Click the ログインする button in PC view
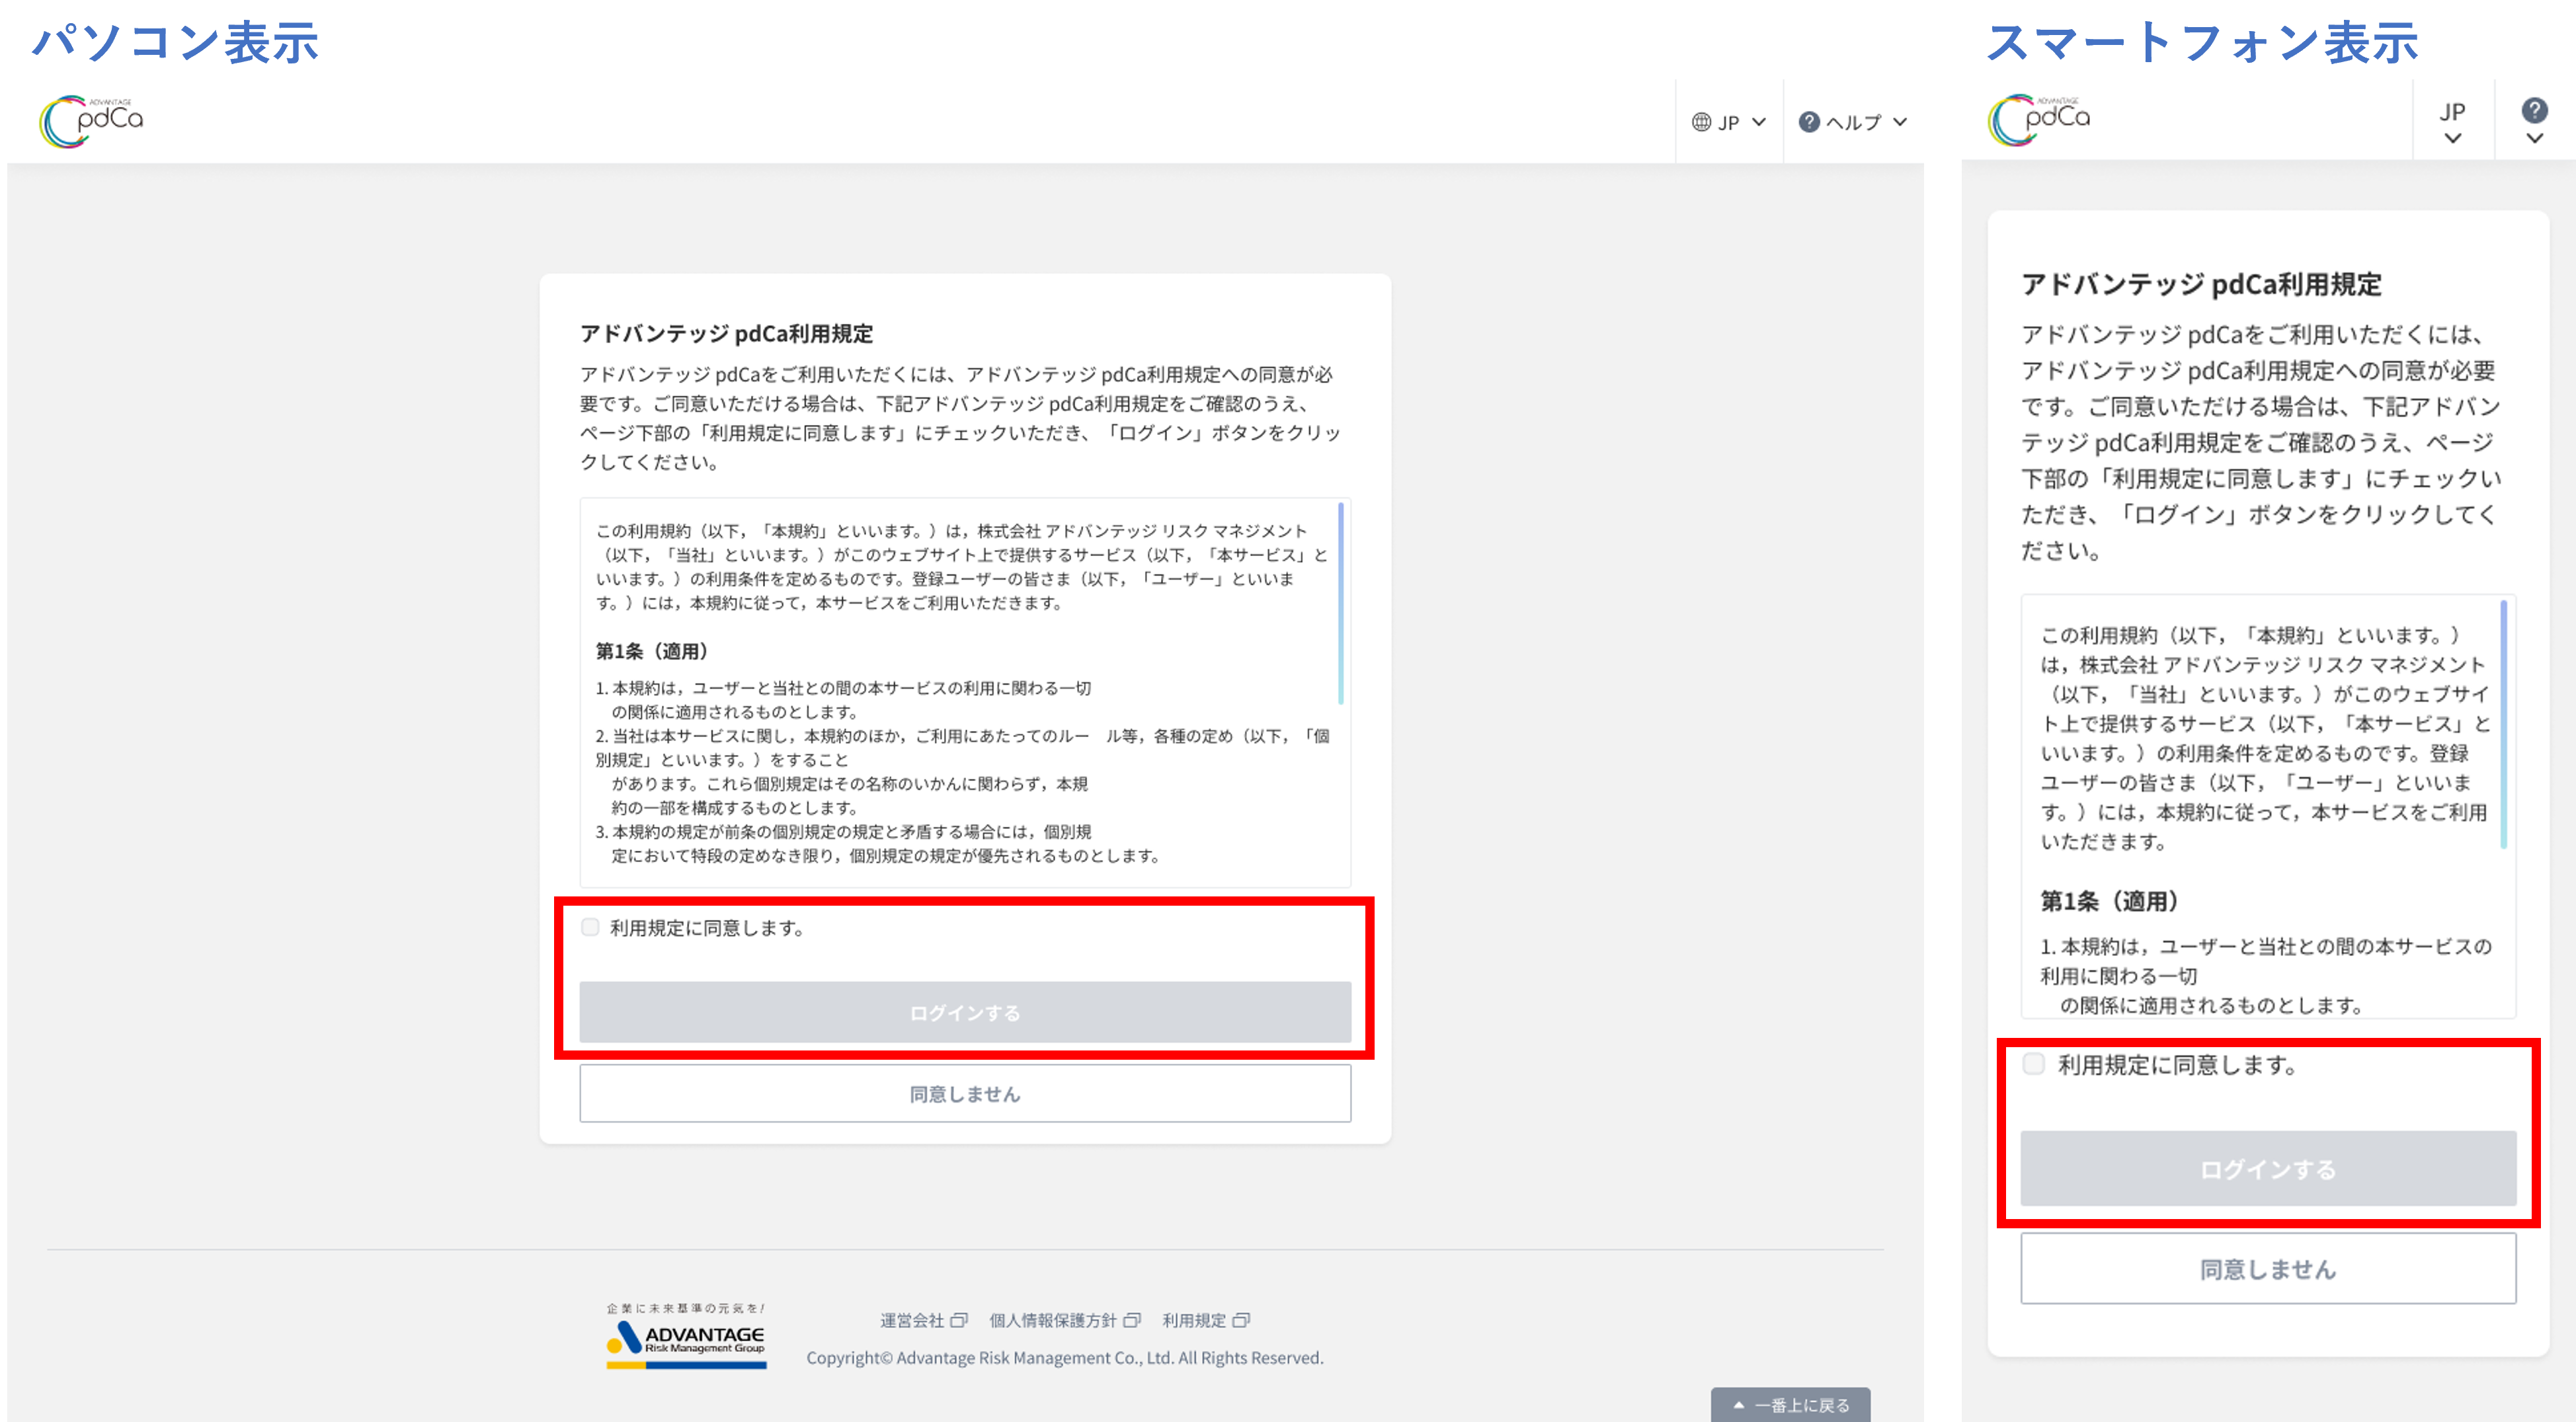The height and width of the screenshot is (1422, 2576). tap(965, 1012)
